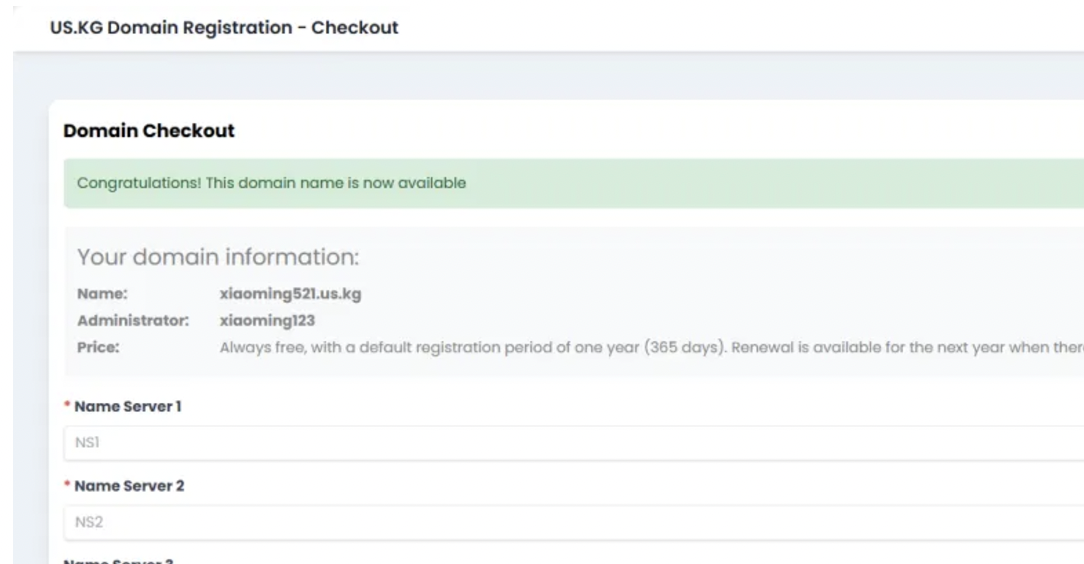Click the Name: label
1084x564 pixels.
[x=102, y=294]
